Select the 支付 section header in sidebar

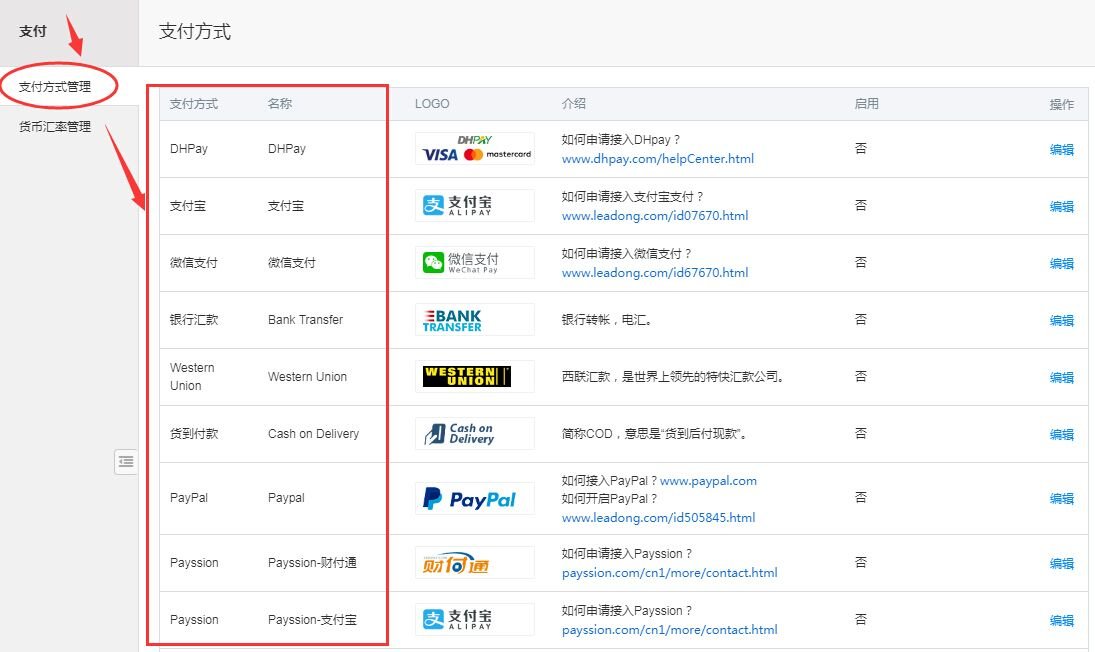(x=33, y=32)
